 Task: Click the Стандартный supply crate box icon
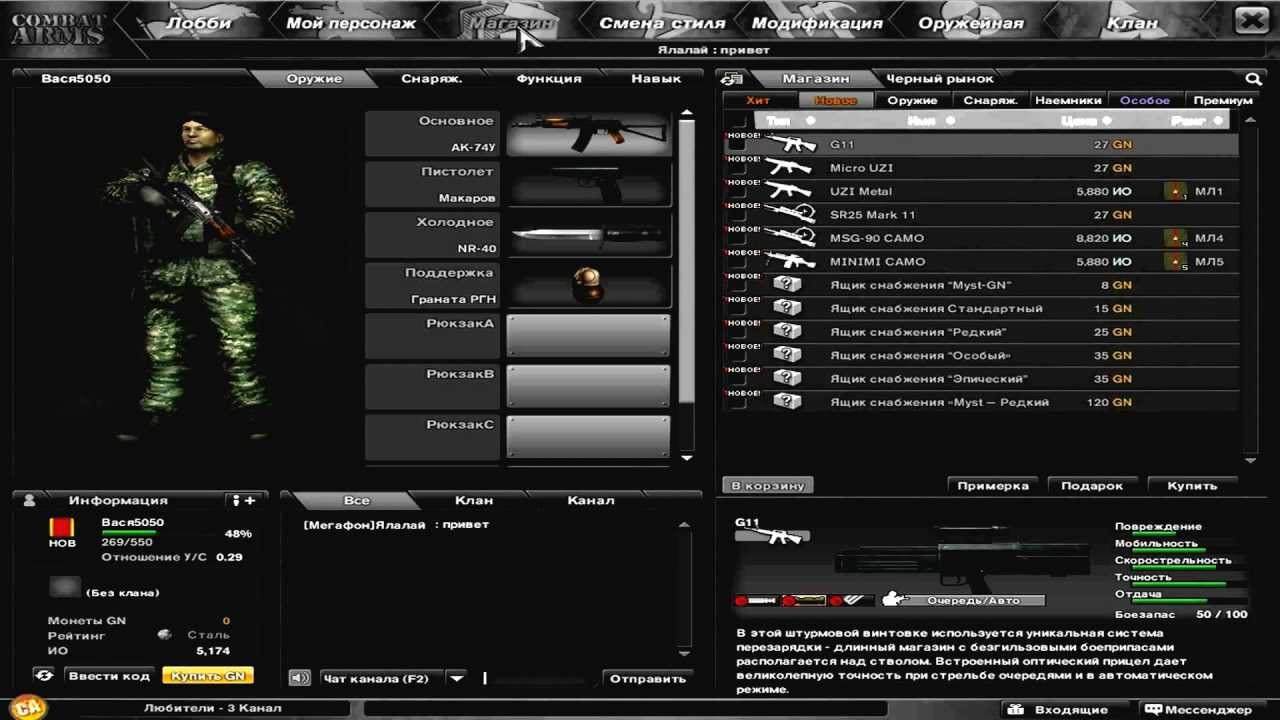[x=788, y=308]
